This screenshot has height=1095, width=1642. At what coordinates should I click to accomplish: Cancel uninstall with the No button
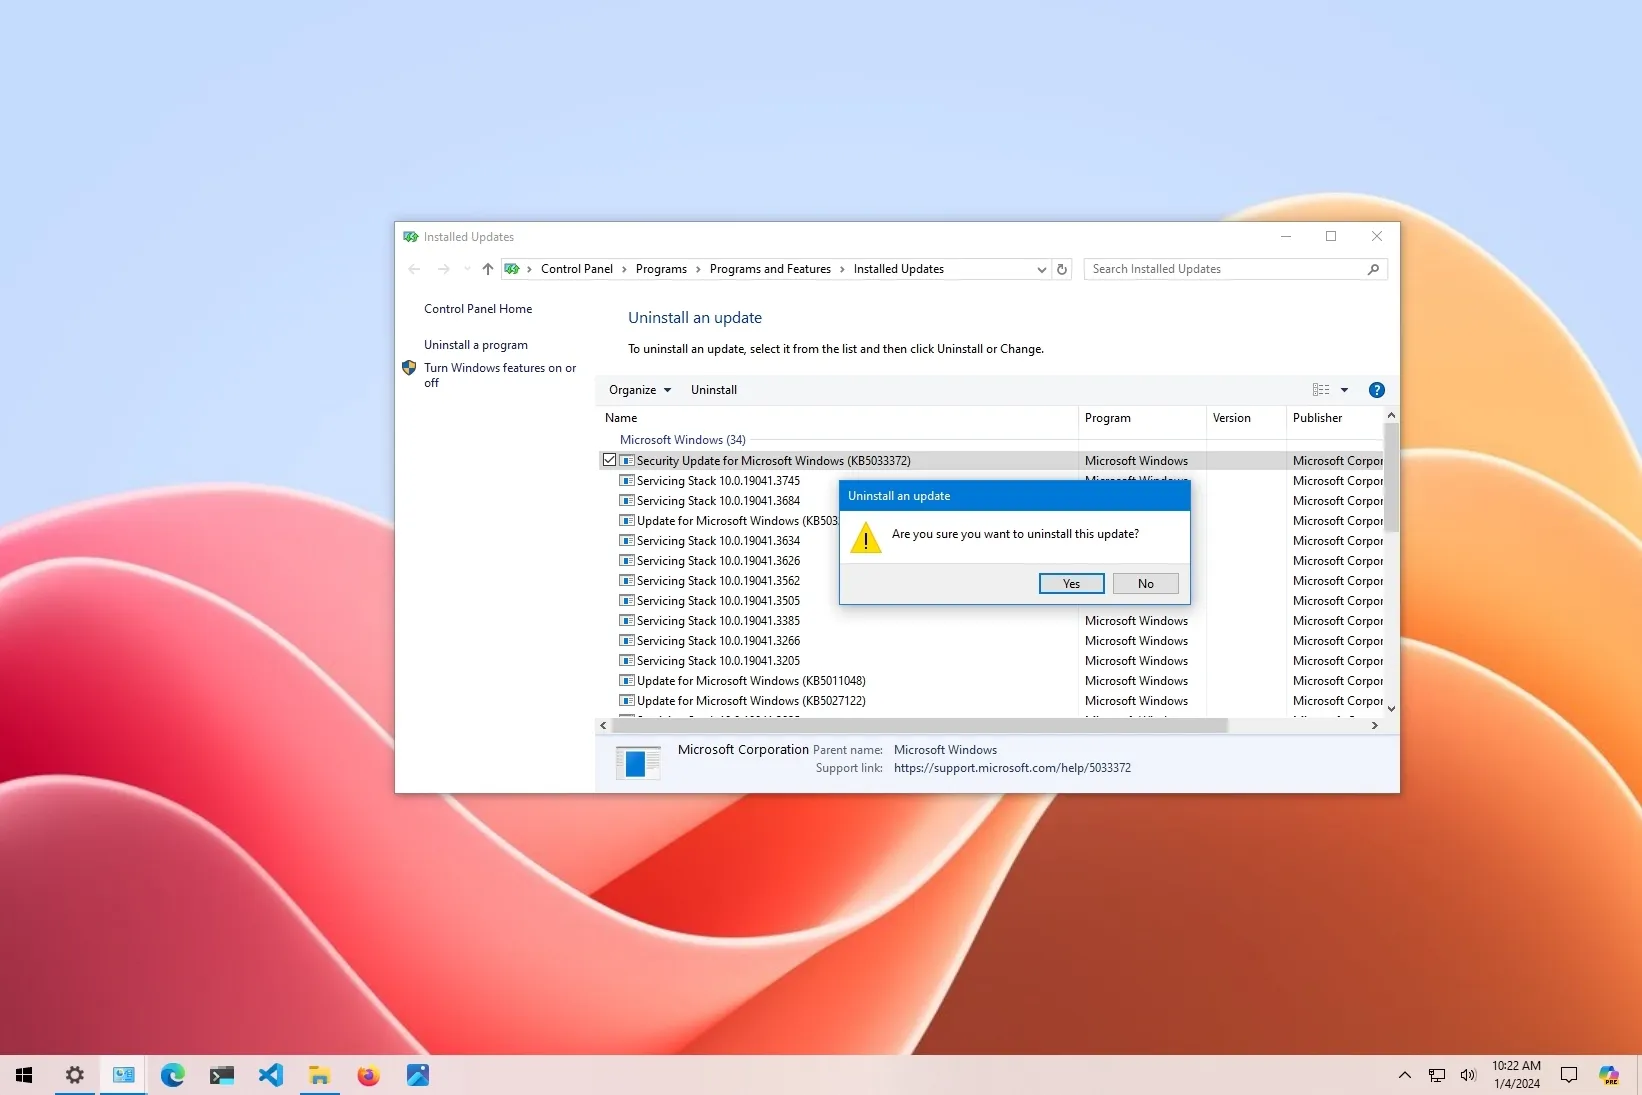[x=1145, y=584]
